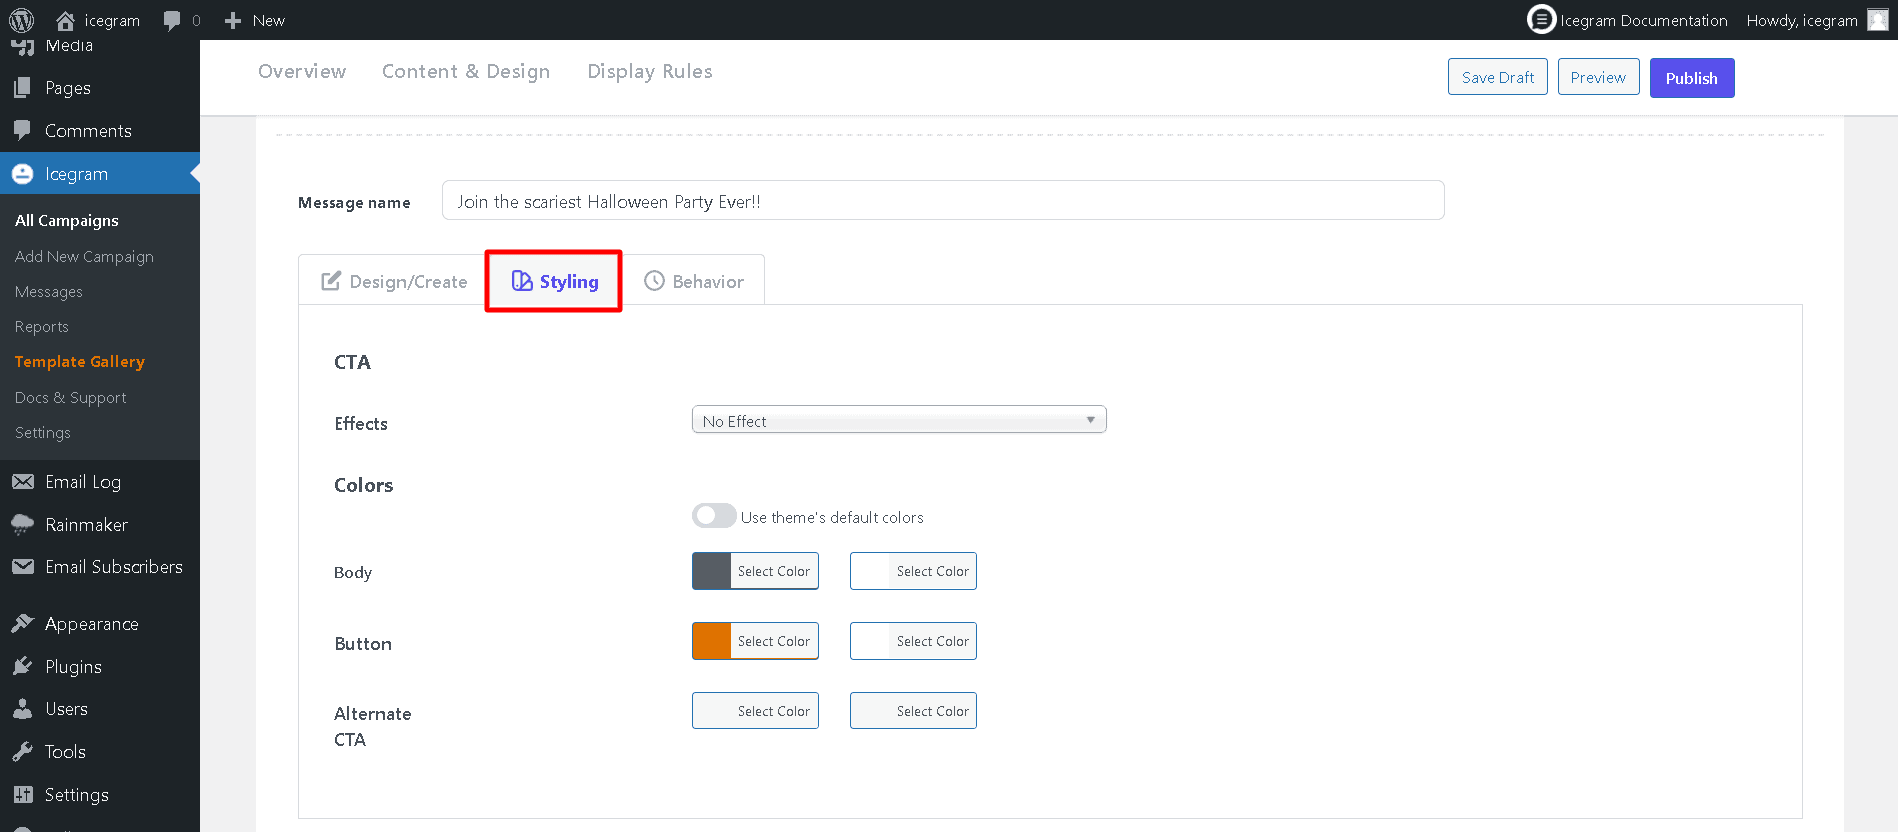1898x832 pixels.
Task: Click Howdy, icegram account text
Action: [1802, 20]
